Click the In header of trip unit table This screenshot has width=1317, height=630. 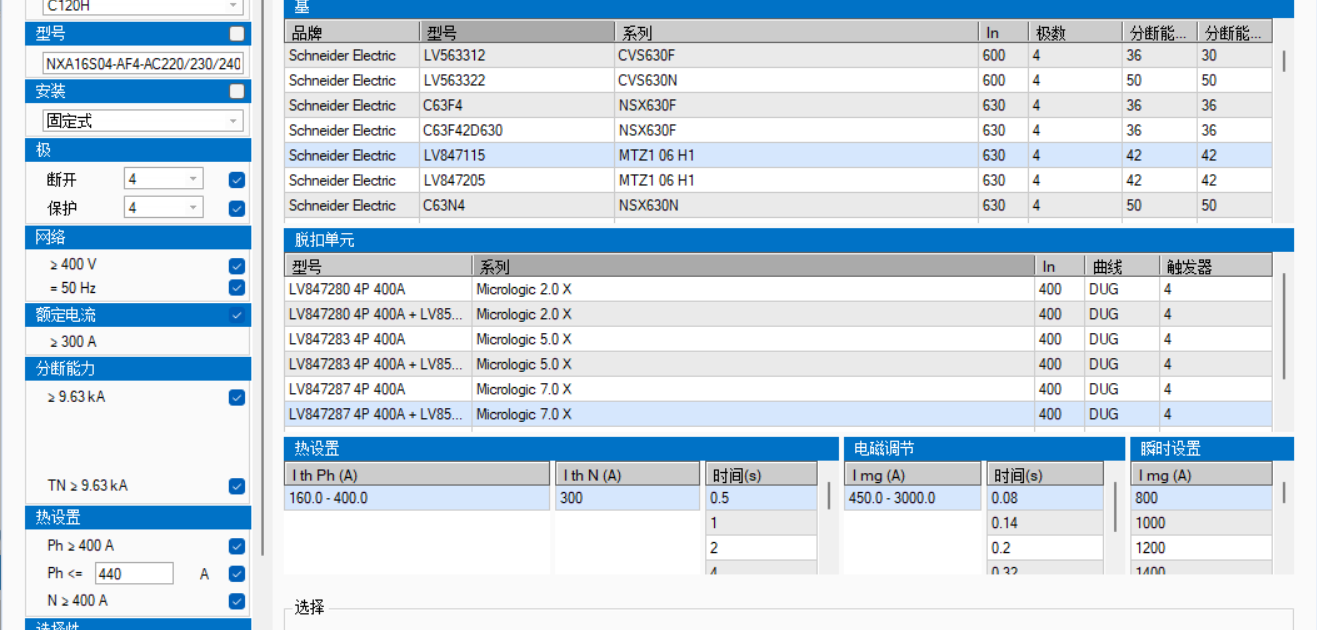pos(1059,267)
